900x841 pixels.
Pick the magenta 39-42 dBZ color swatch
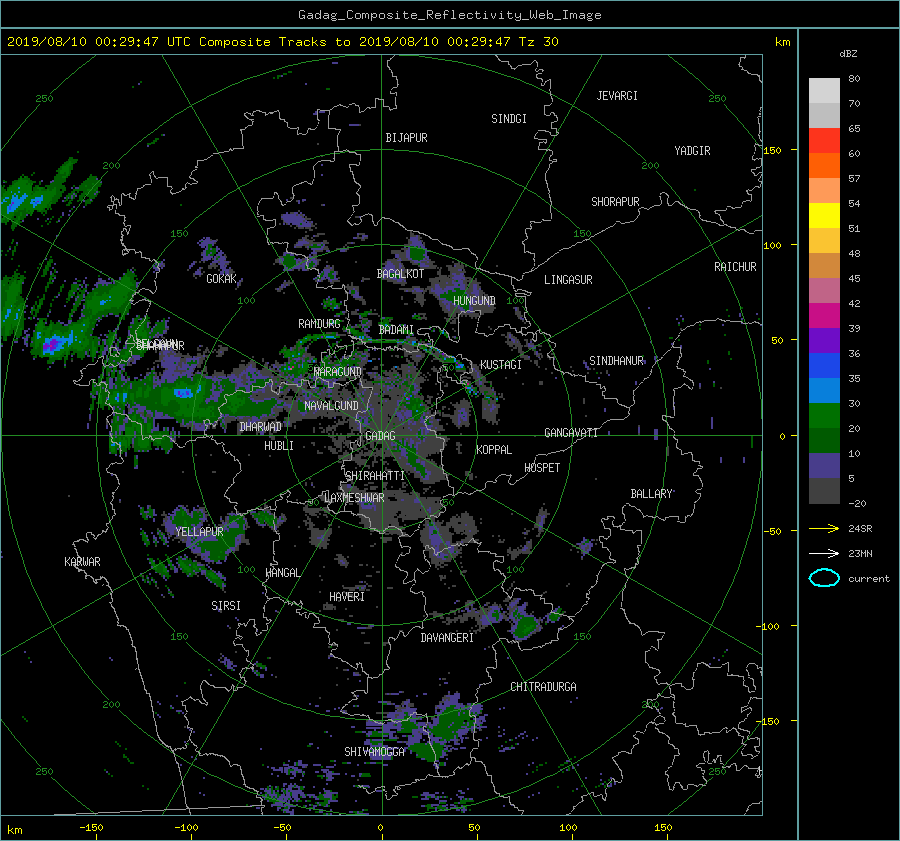(x=824, y=315)
